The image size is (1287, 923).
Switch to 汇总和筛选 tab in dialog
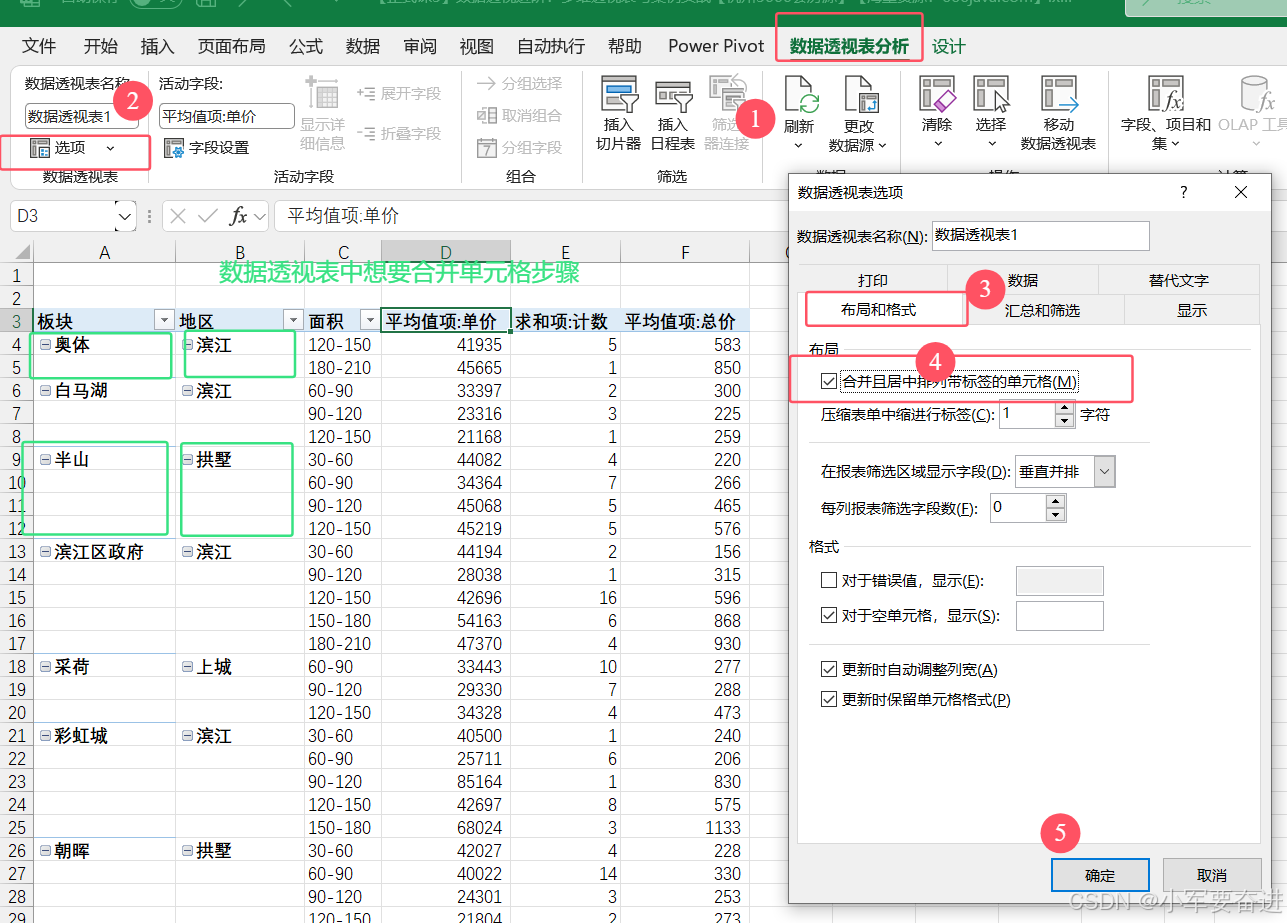click(1042, 310)
